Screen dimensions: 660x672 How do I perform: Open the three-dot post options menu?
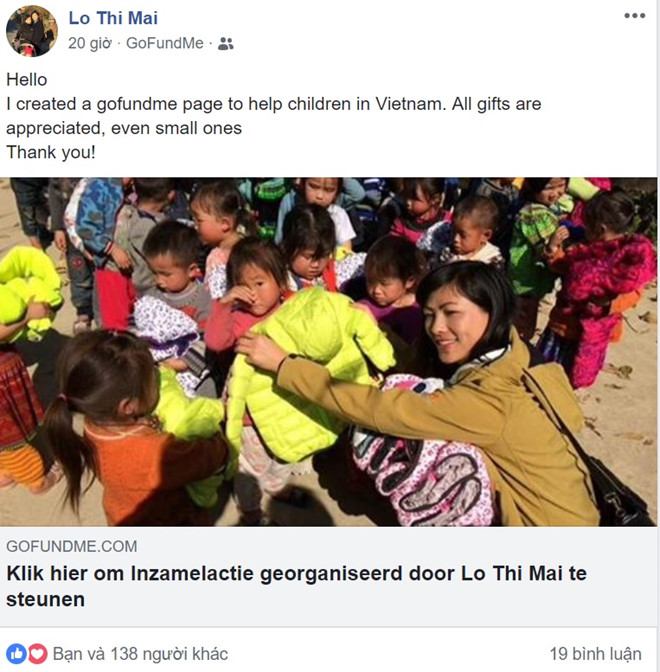(634, 16)
